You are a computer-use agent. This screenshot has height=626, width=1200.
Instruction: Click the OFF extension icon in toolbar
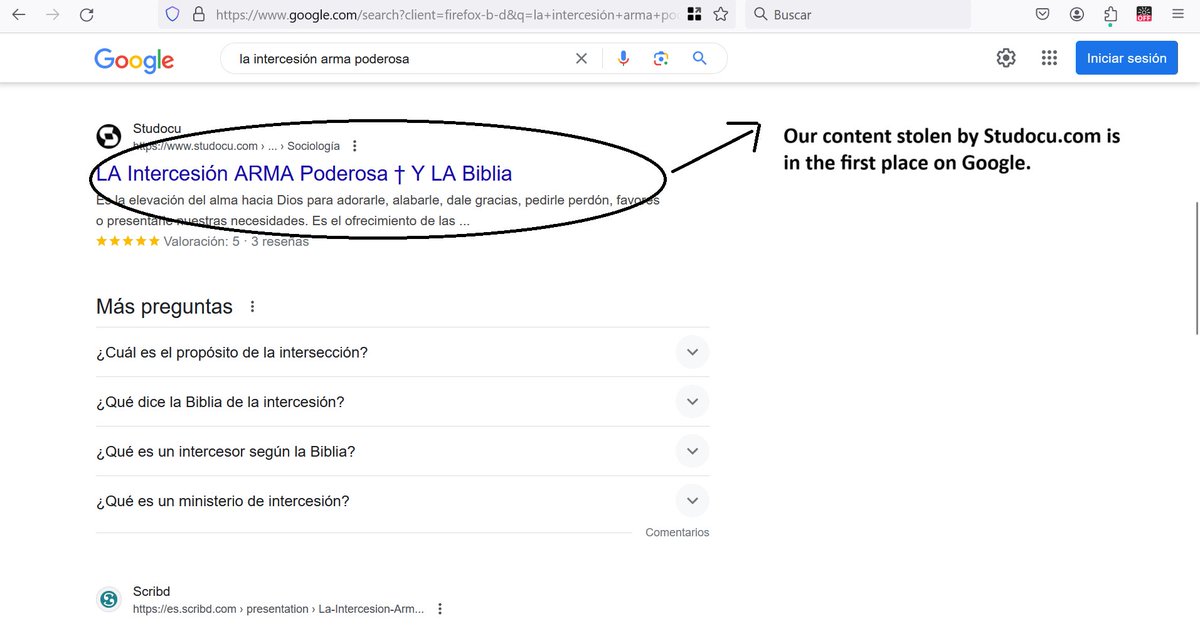tap(1144, 15)
